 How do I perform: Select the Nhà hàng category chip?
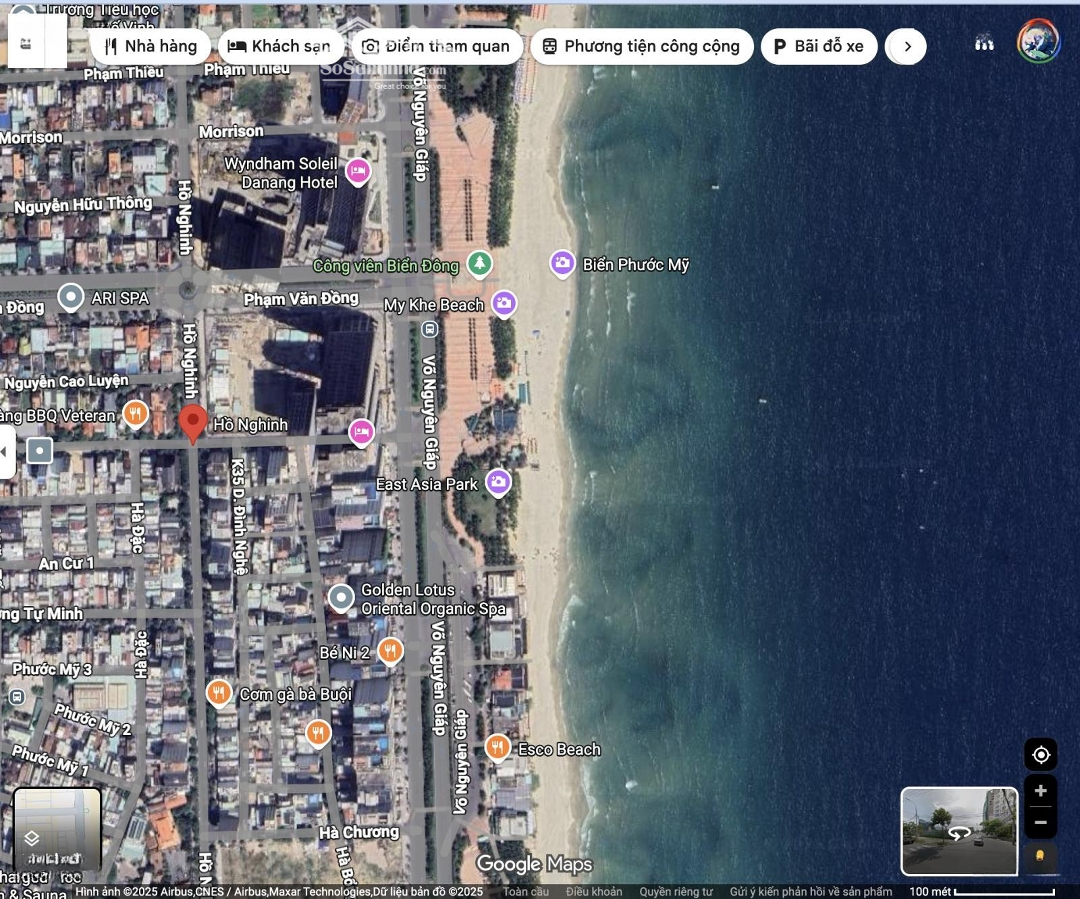tap(150, 46)
